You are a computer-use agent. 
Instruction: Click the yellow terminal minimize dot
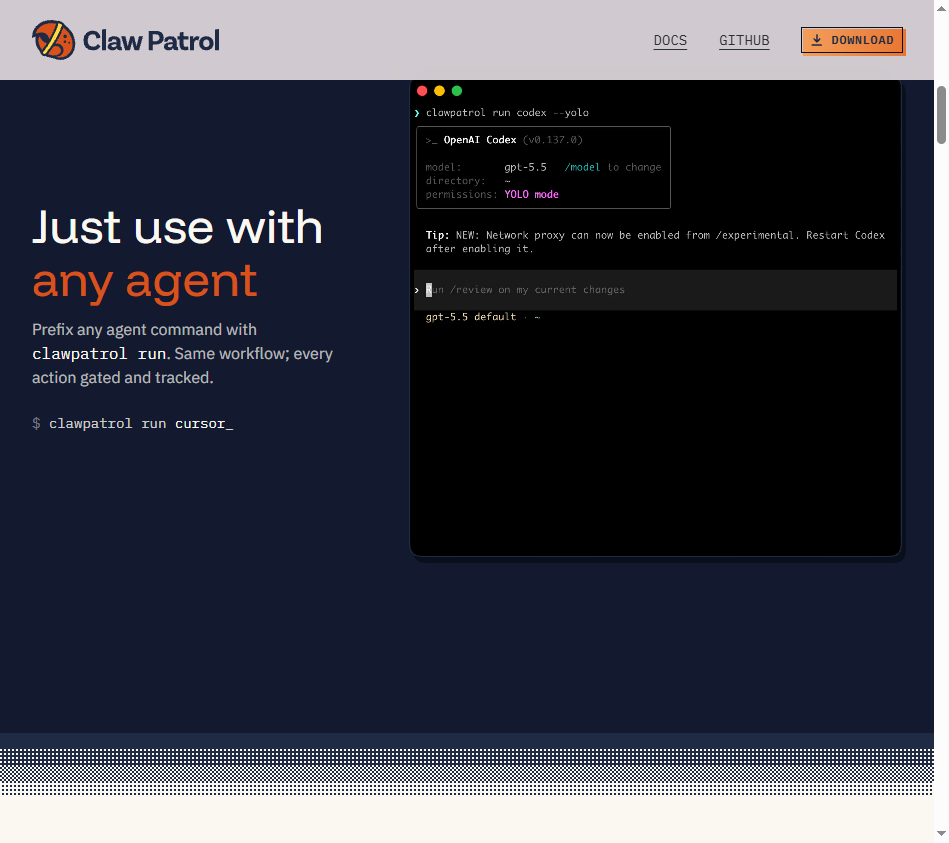[x=439, y=91]
